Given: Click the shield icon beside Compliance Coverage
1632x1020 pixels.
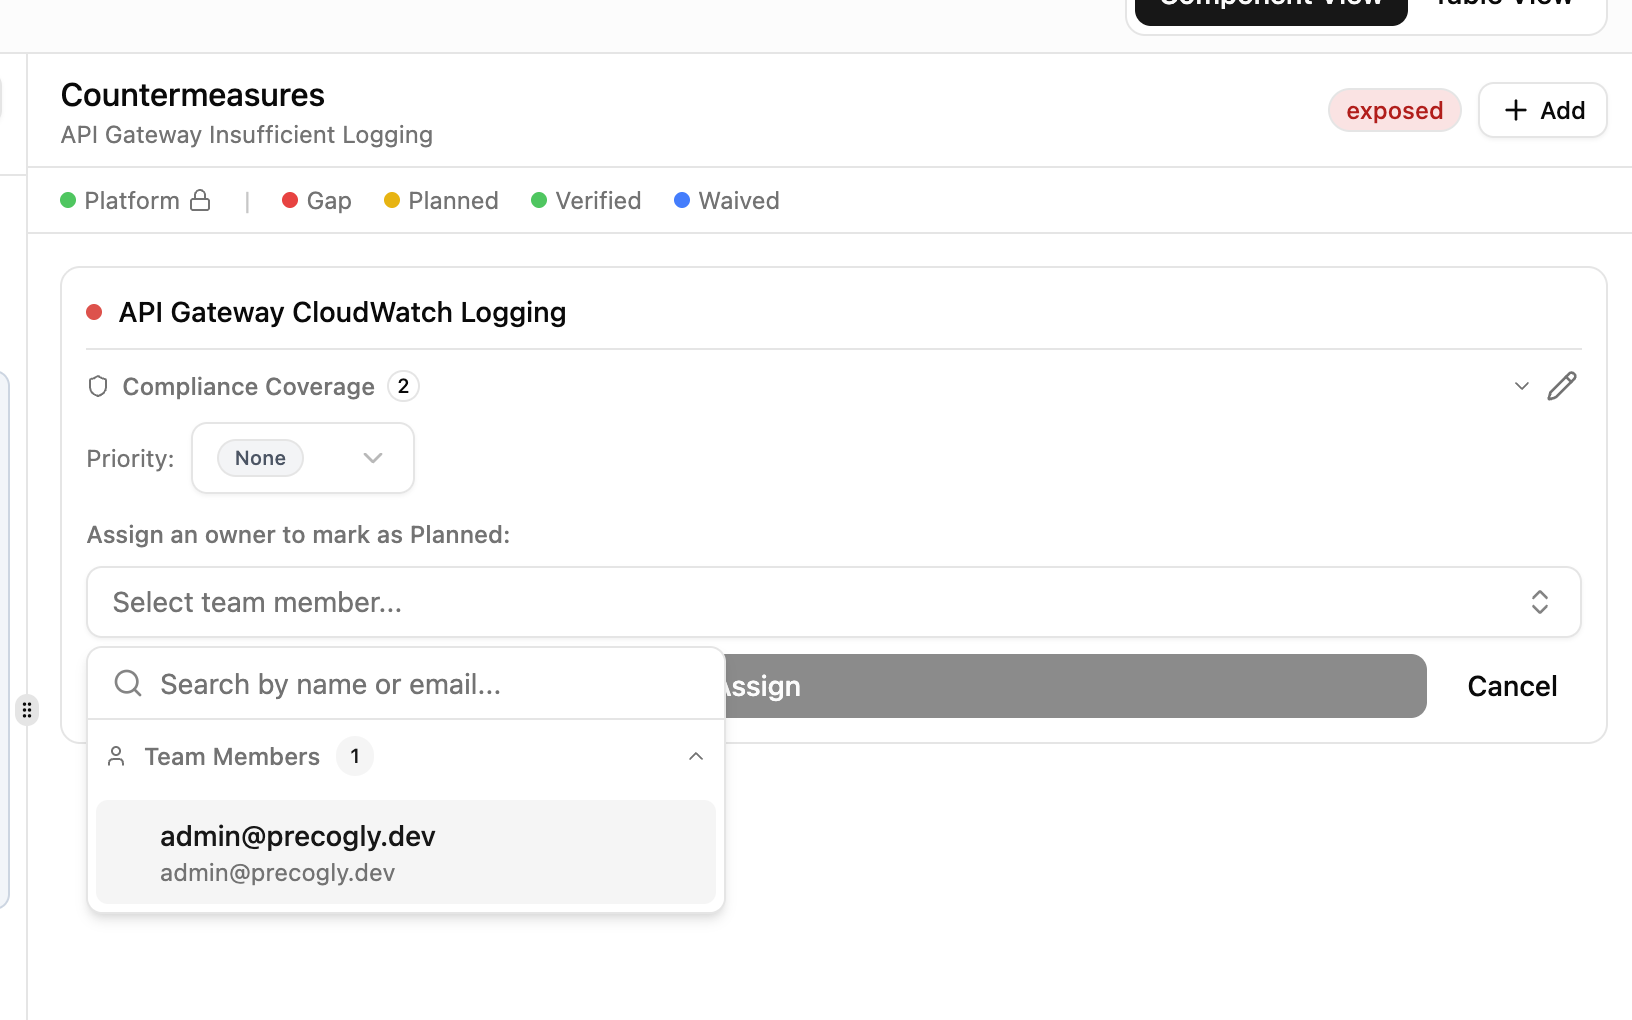Looking at the screenshot, I should 98,386.
